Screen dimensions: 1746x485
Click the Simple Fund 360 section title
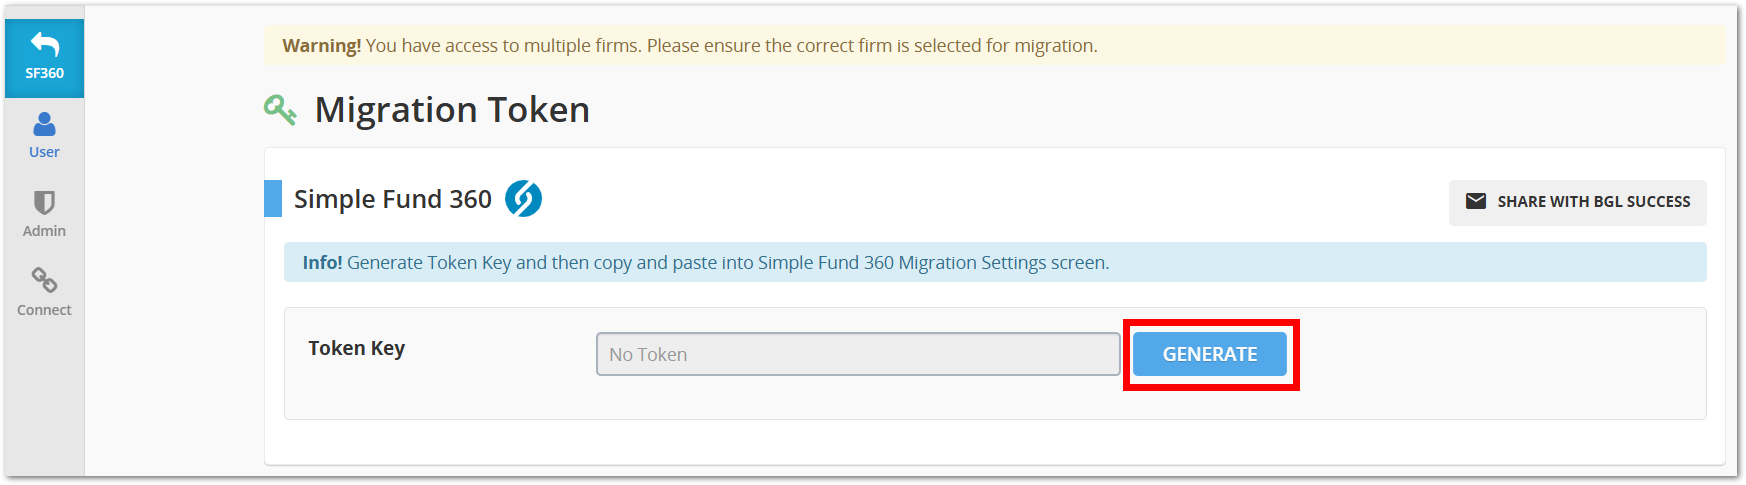(x=393, y=199)
